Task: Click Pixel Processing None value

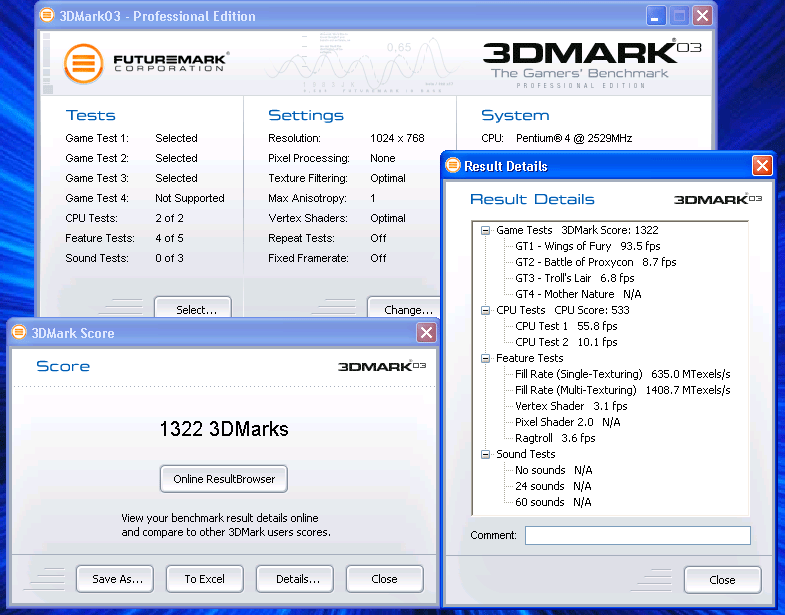Action: click(x=382, y=158)
